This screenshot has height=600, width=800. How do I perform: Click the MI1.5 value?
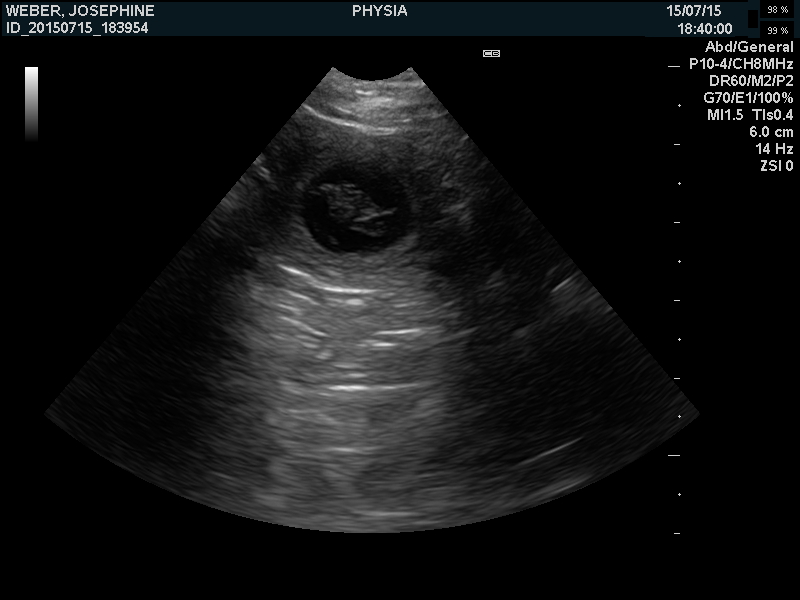(x=725, y=115)
